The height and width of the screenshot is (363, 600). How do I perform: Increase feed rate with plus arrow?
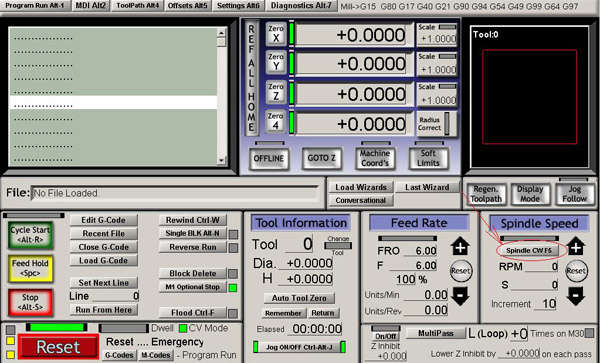(460, 246)
